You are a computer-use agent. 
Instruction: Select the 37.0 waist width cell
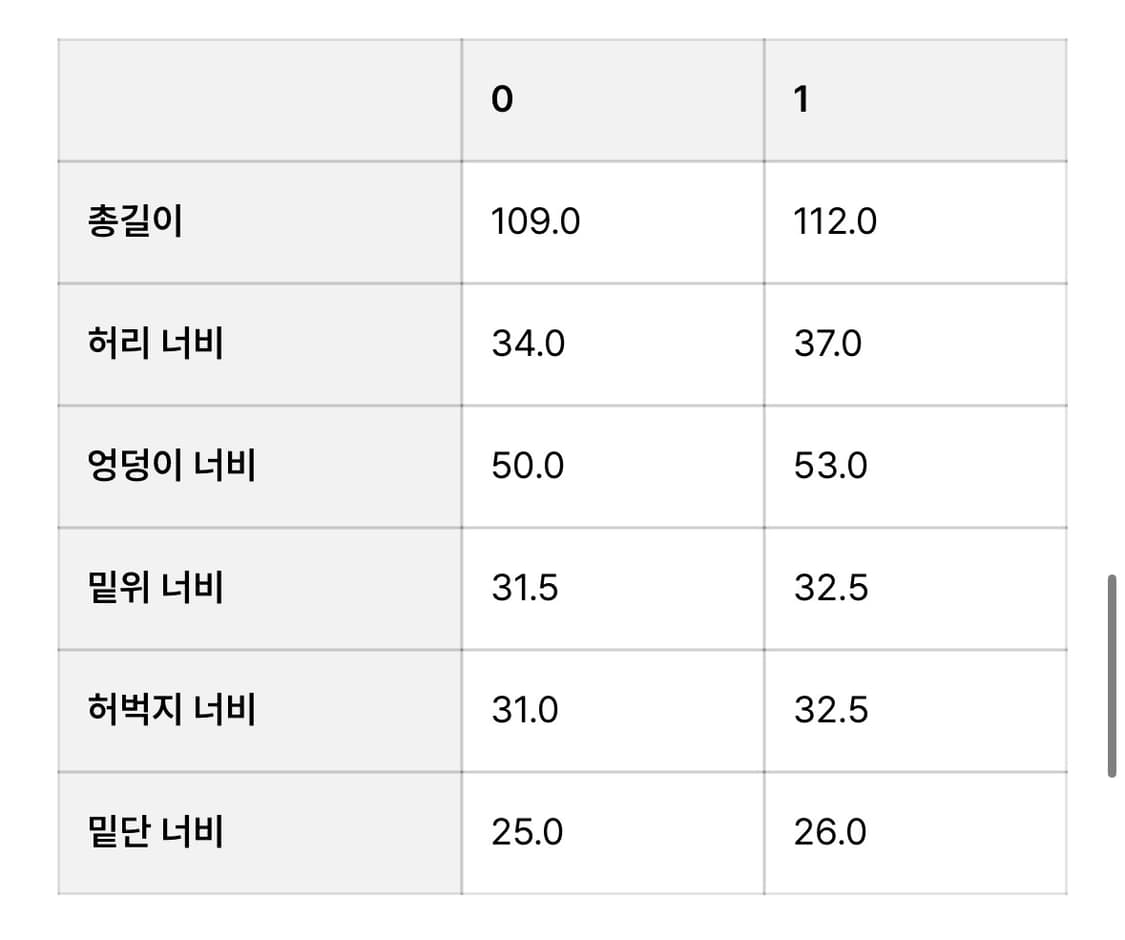[x=828, y=344]
